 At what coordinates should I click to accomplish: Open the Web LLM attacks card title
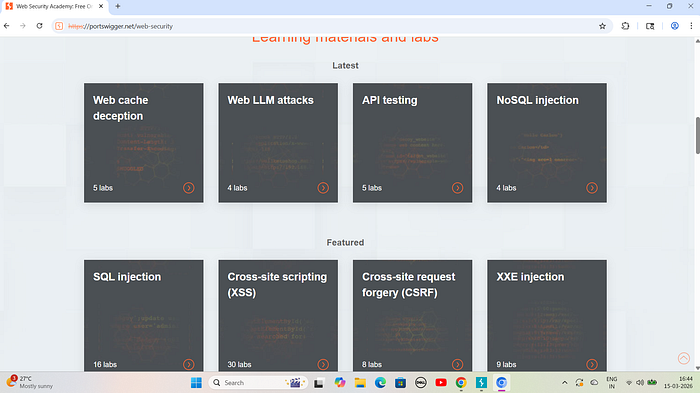(x=271, y=100)
